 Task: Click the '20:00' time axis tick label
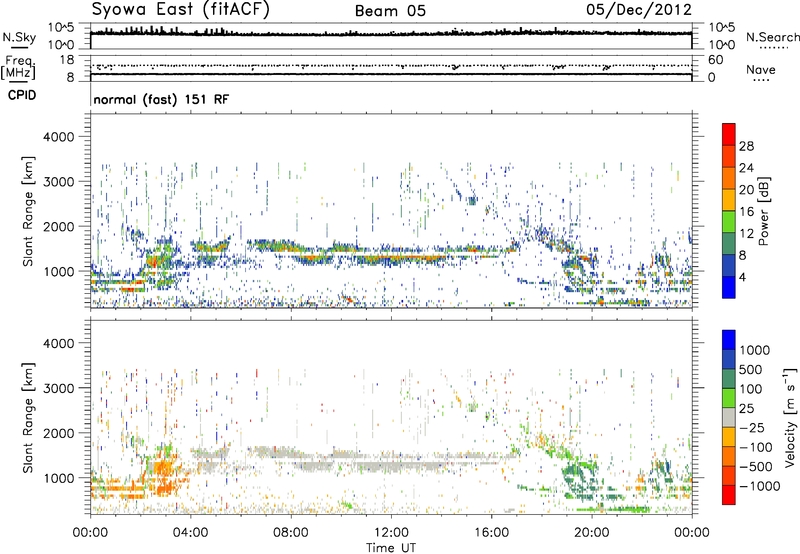pos(592,533)
